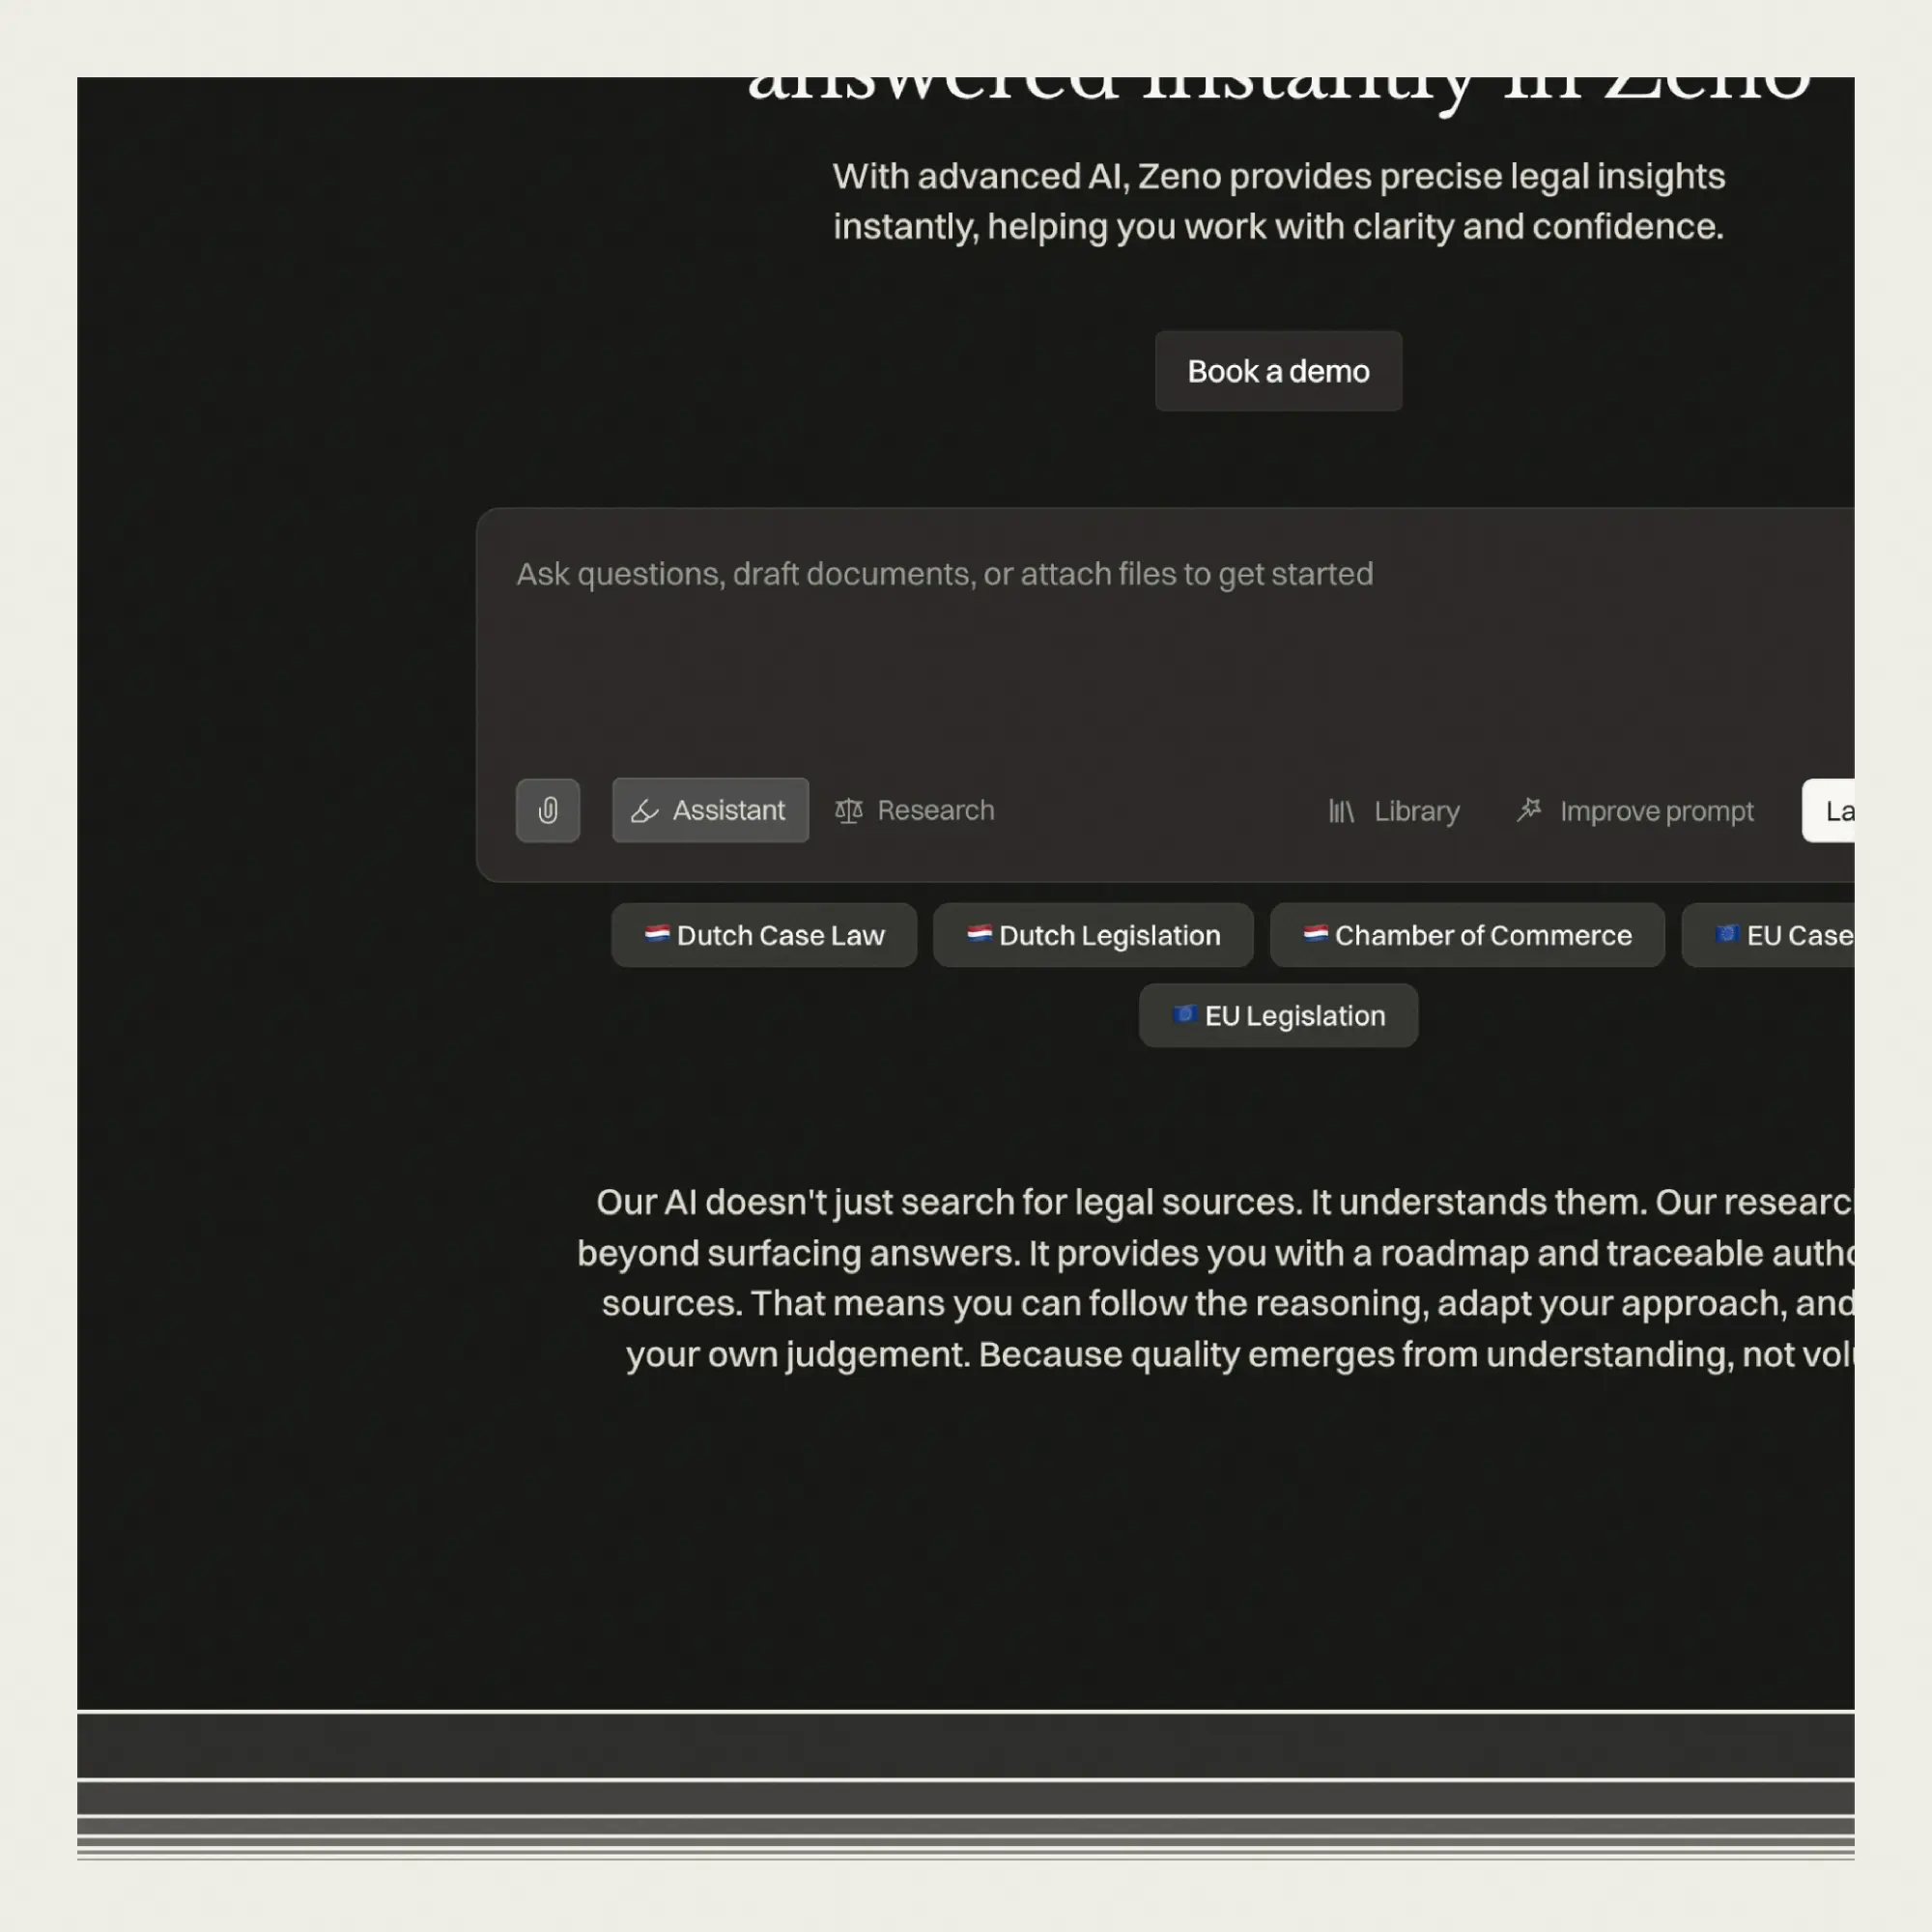The image size is (1932, 1932).
Task: Click the Dutch Case Law chip text
Action: click(x=780, y=935)
